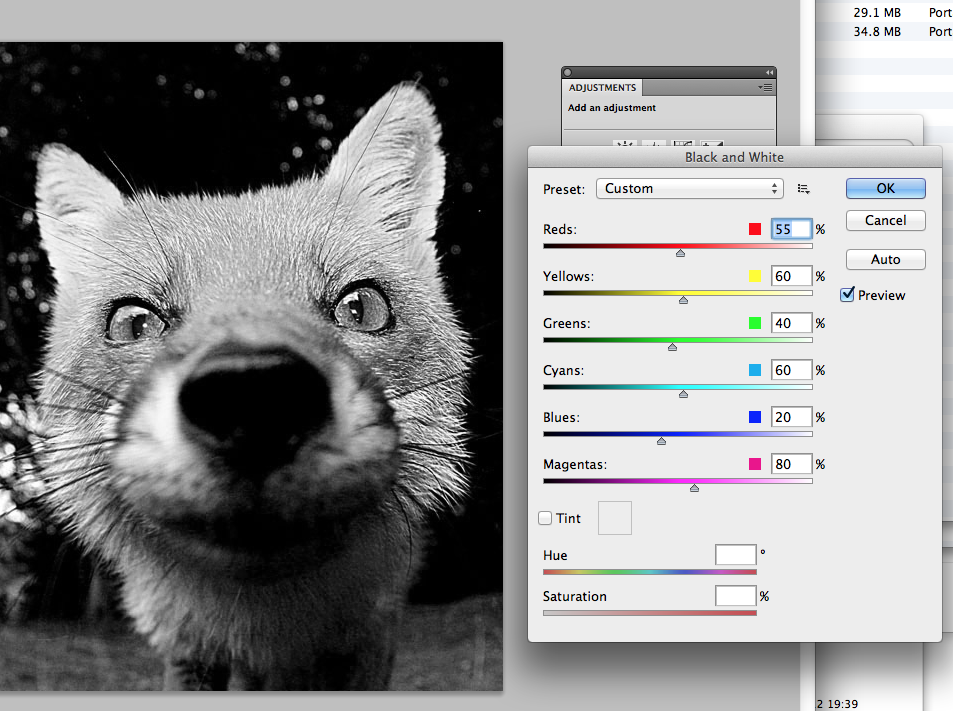Click the Tint color box

pos(614,517)
